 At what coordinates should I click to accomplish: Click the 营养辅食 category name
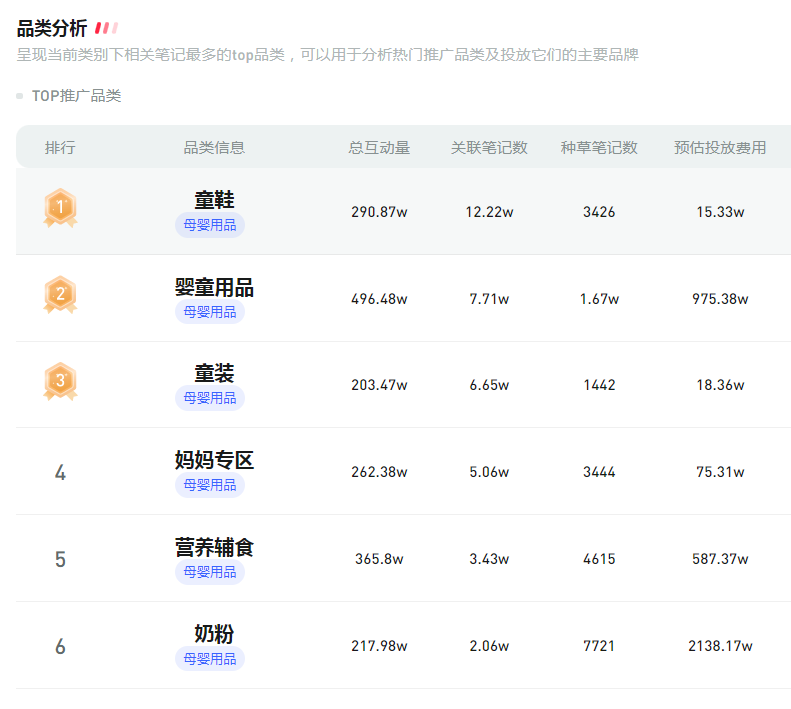point(214,547)
